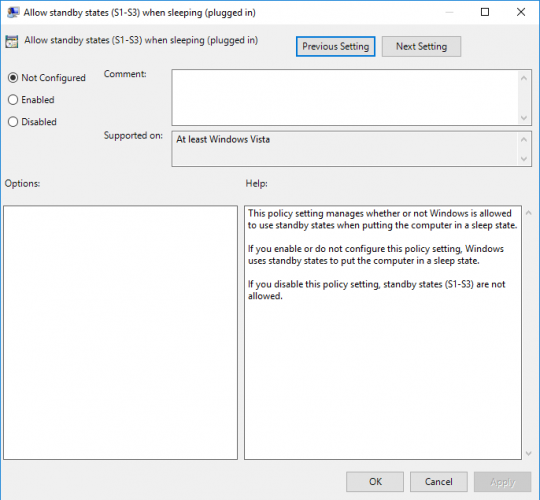The height and width of the screenshot is (500, 540).
Task: Click the Comment label
Action: click(x=125, y=74)
